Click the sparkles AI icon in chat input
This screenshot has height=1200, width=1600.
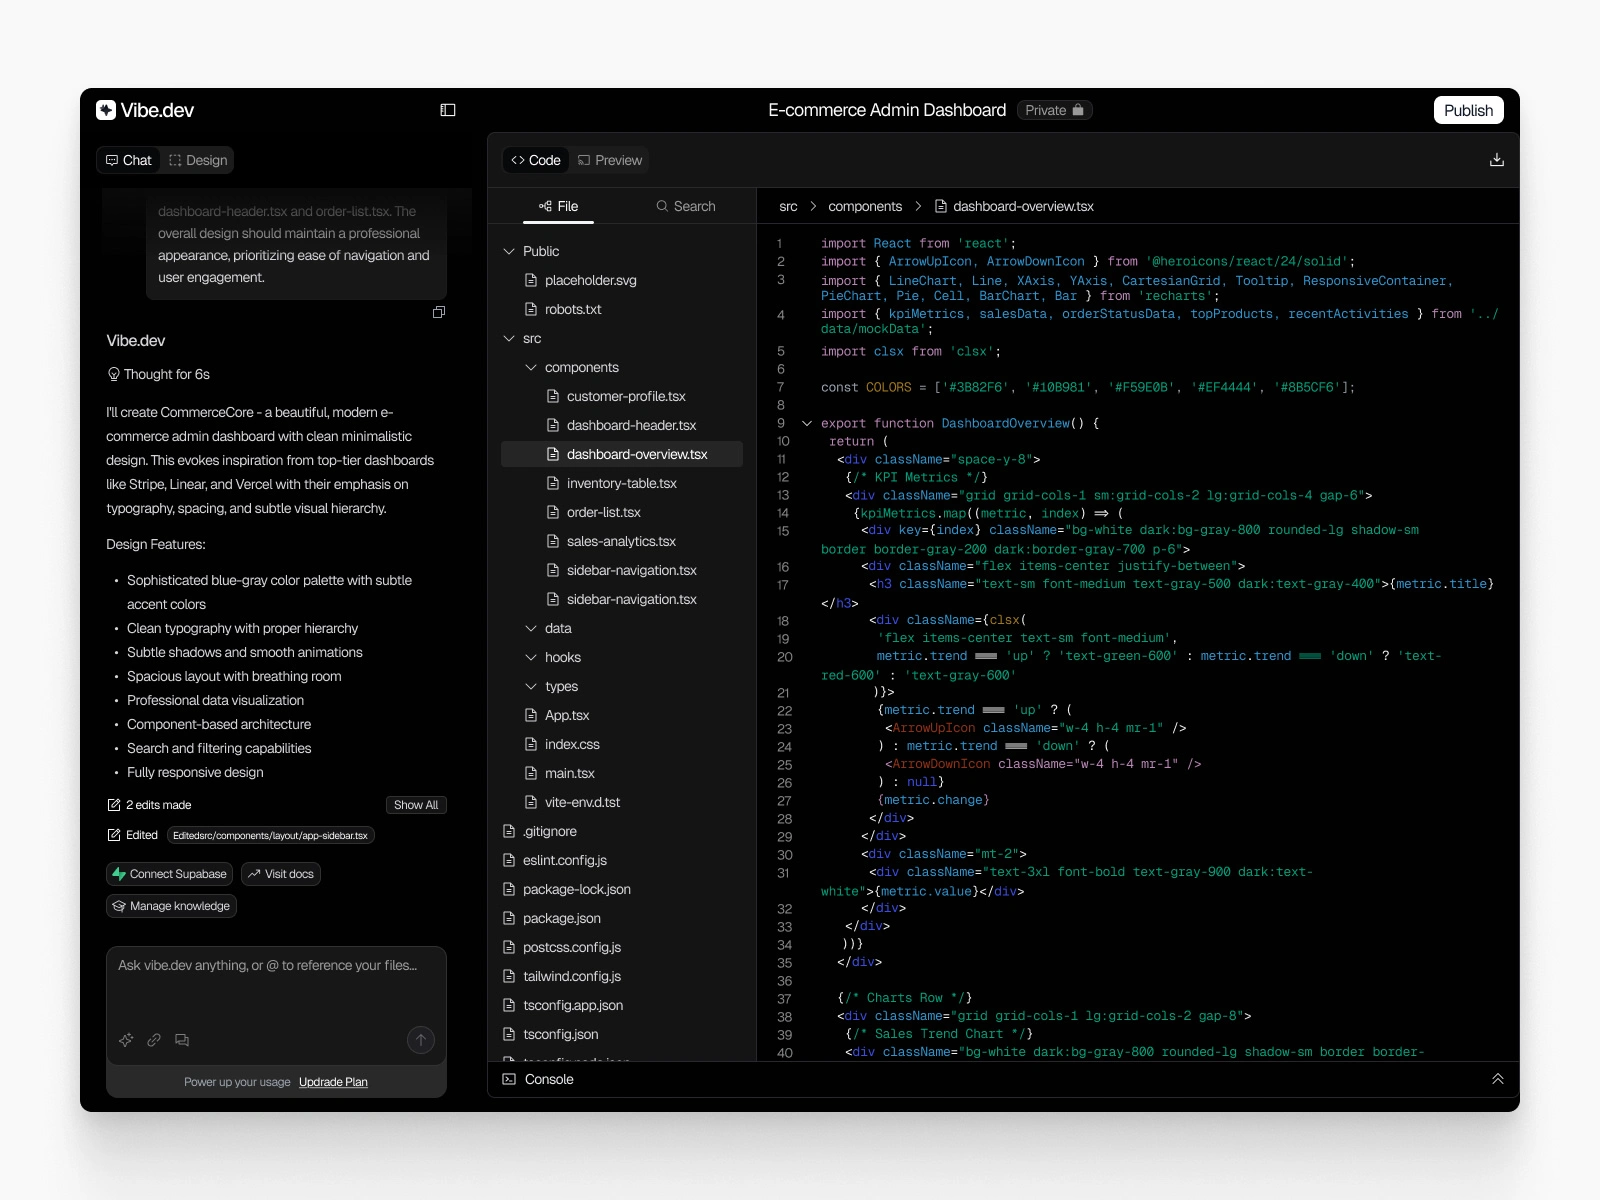(126, 1040)
